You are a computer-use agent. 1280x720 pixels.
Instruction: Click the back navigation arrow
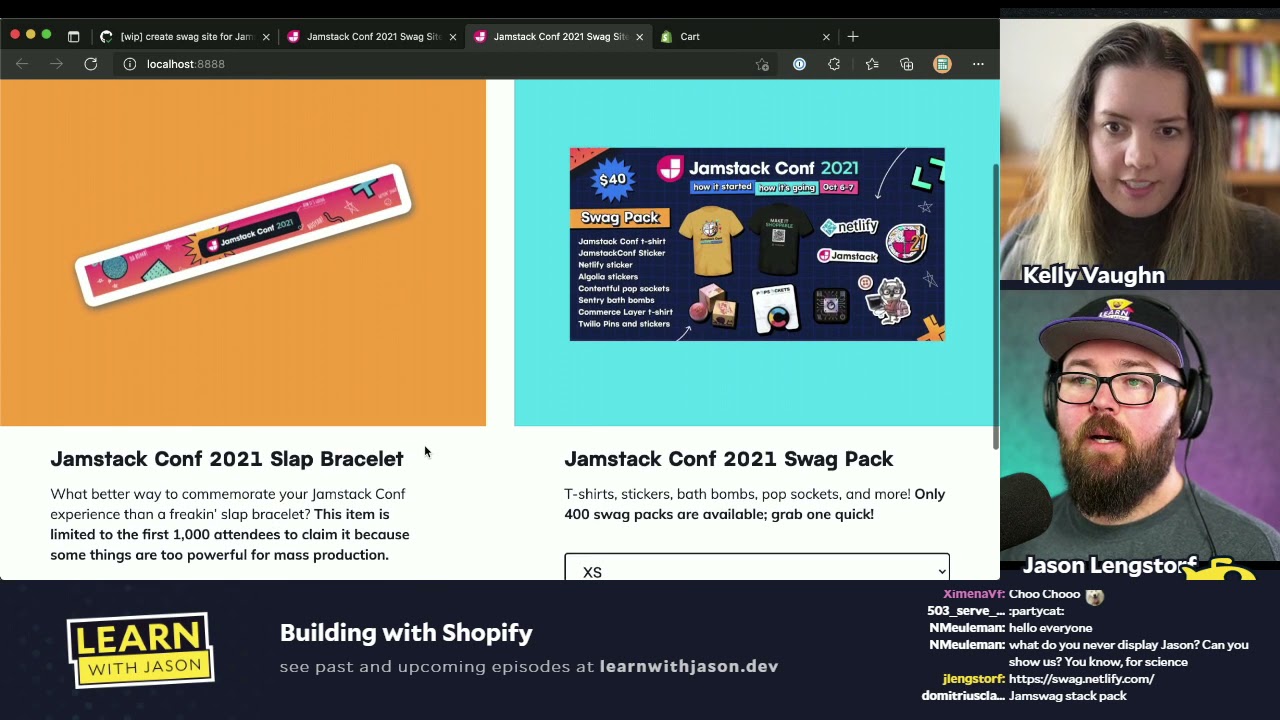pyautogui.click(x=22, y=64)
